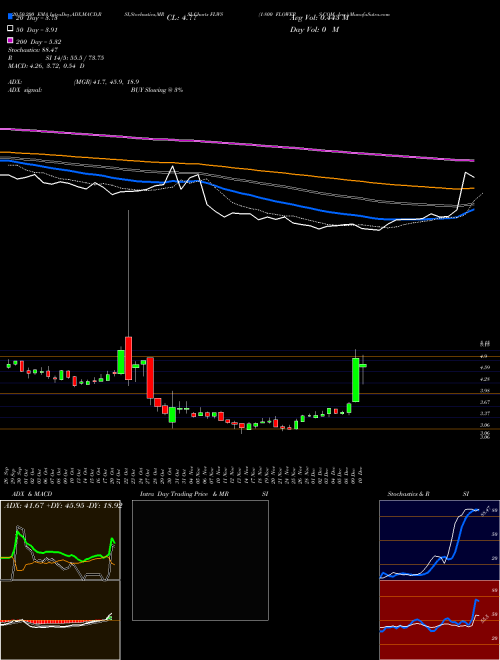500x660 pixels.
Task: Click the MACD values line
Action: tap(46, 66)
